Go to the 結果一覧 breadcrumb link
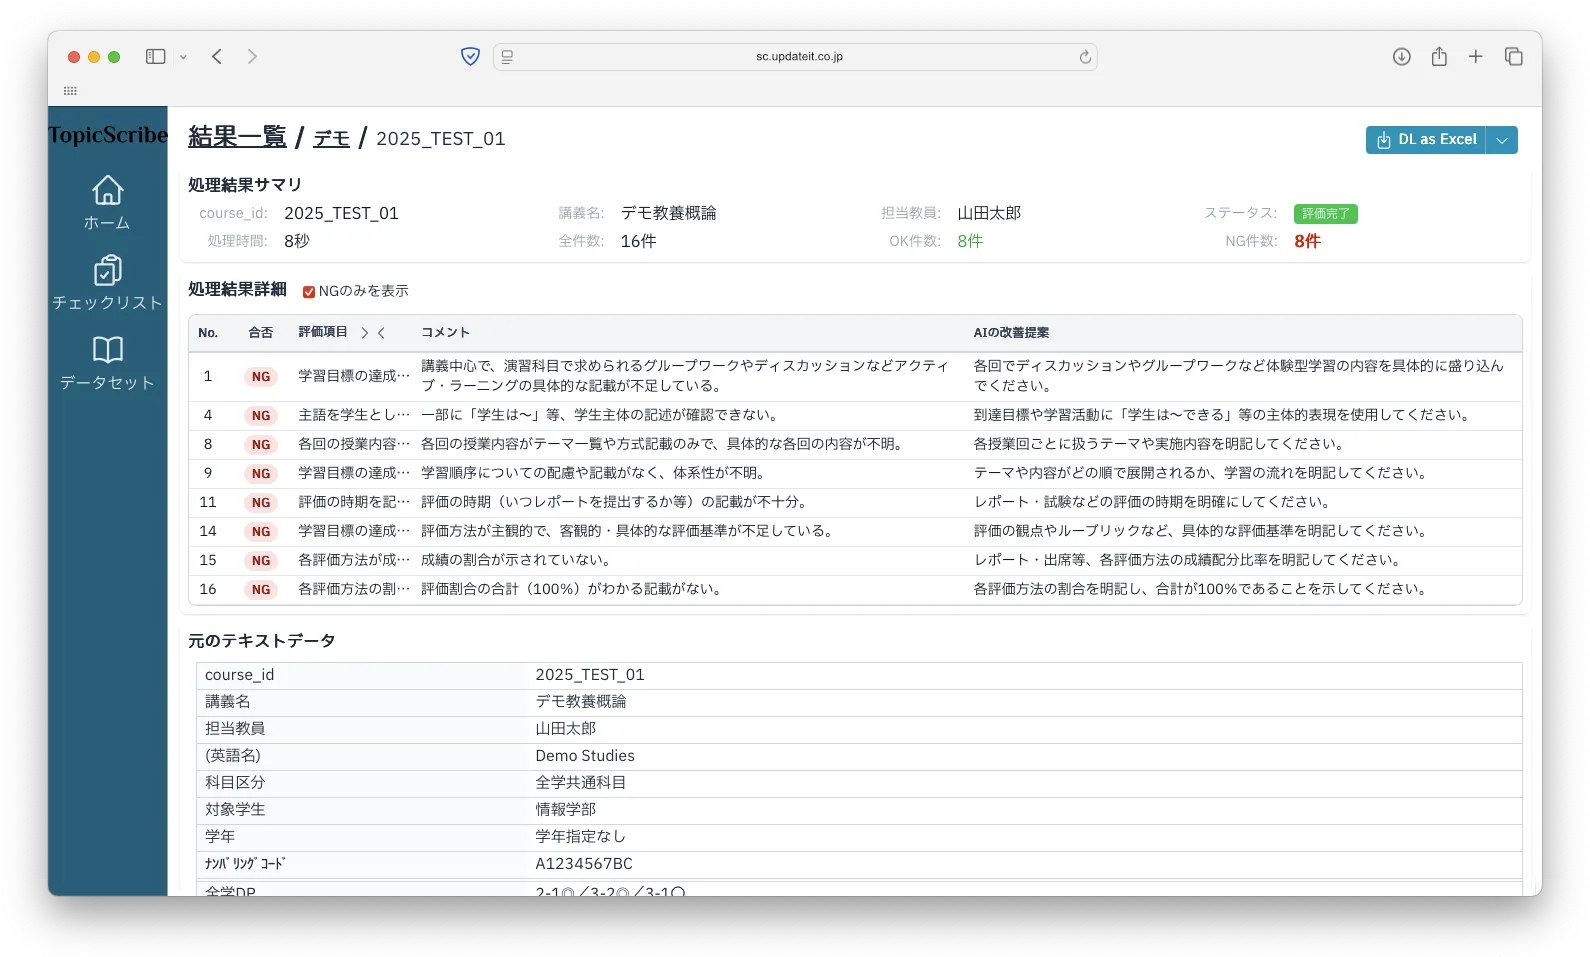 pos(237,137)
